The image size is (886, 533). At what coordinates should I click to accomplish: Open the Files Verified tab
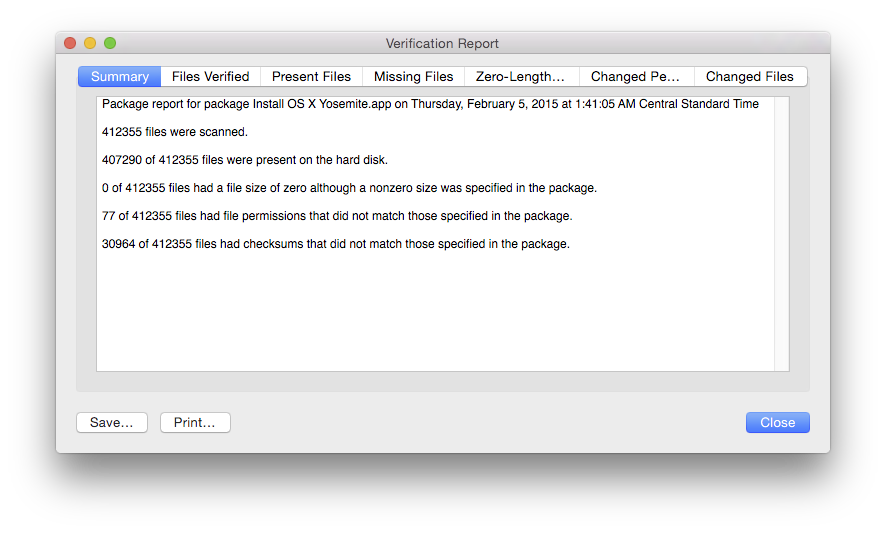210,77
